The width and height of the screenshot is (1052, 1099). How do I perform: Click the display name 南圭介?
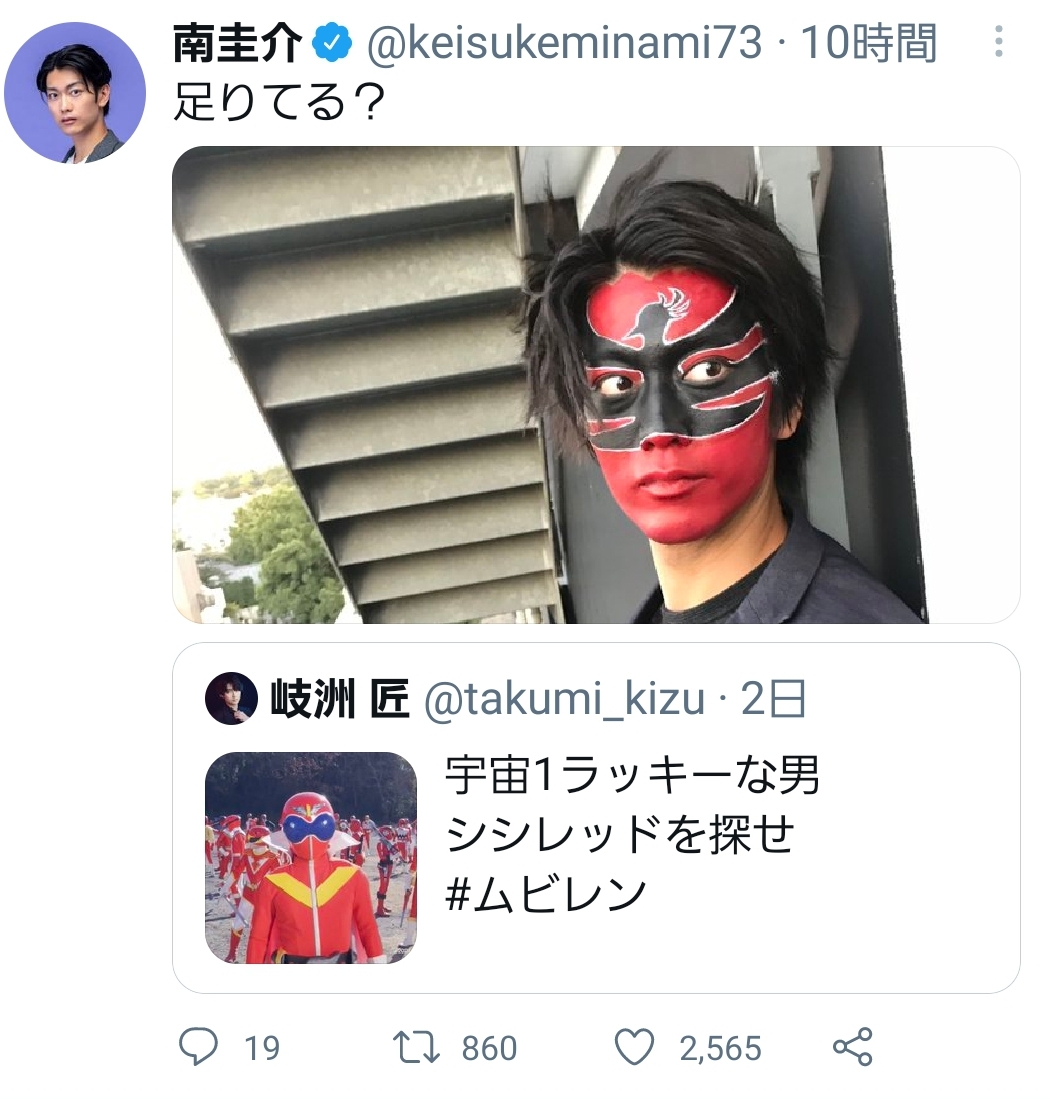[236, 43]
